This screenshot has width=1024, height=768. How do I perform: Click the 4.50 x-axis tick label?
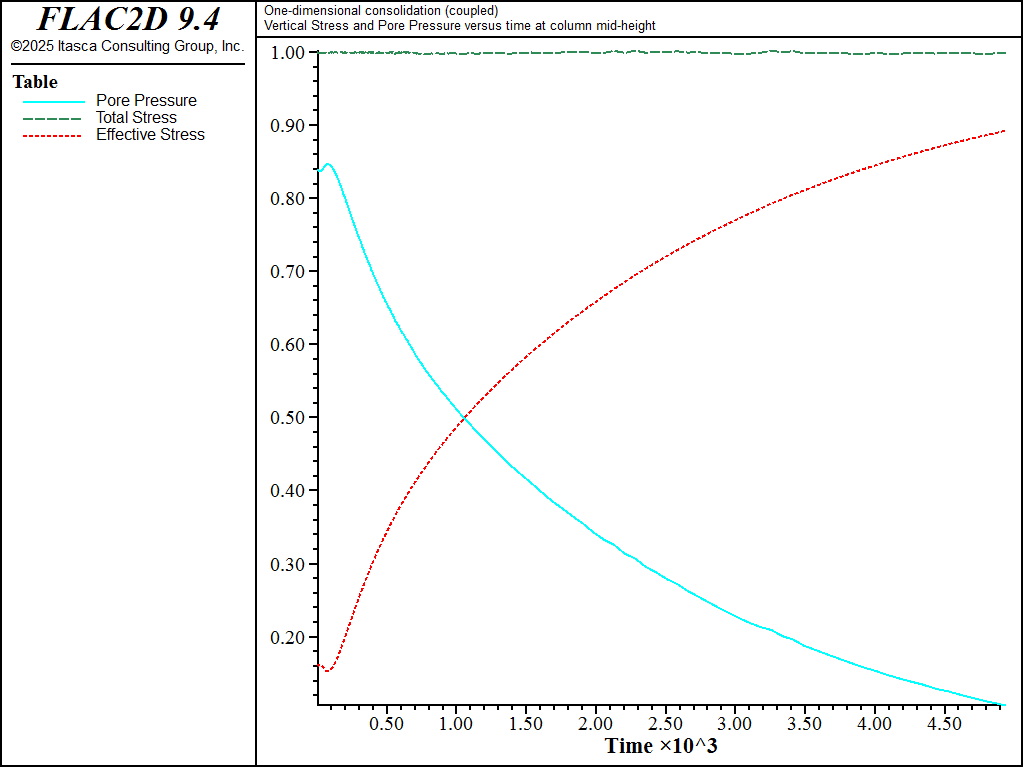click(945, 723)
